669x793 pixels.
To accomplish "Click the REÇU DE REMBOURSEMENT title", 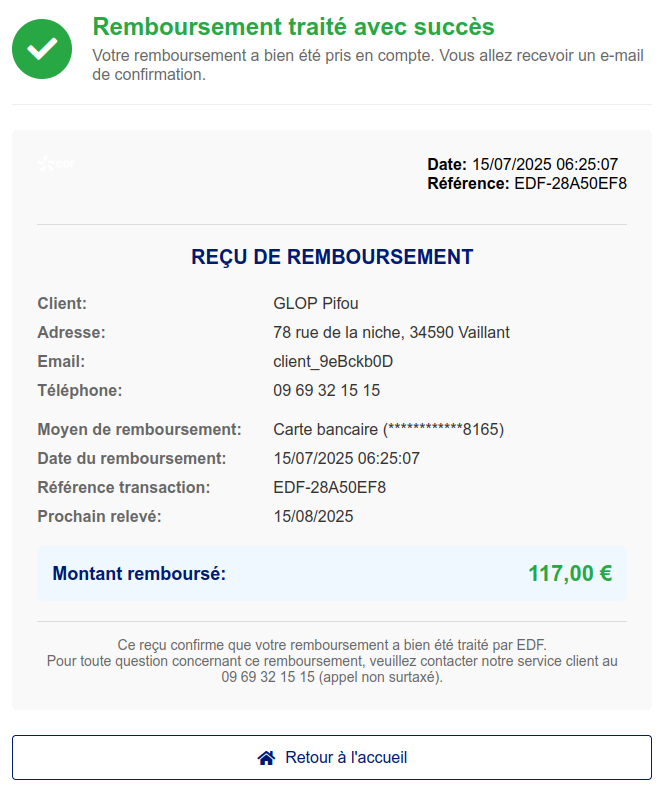I will click(x=332, y=257).
